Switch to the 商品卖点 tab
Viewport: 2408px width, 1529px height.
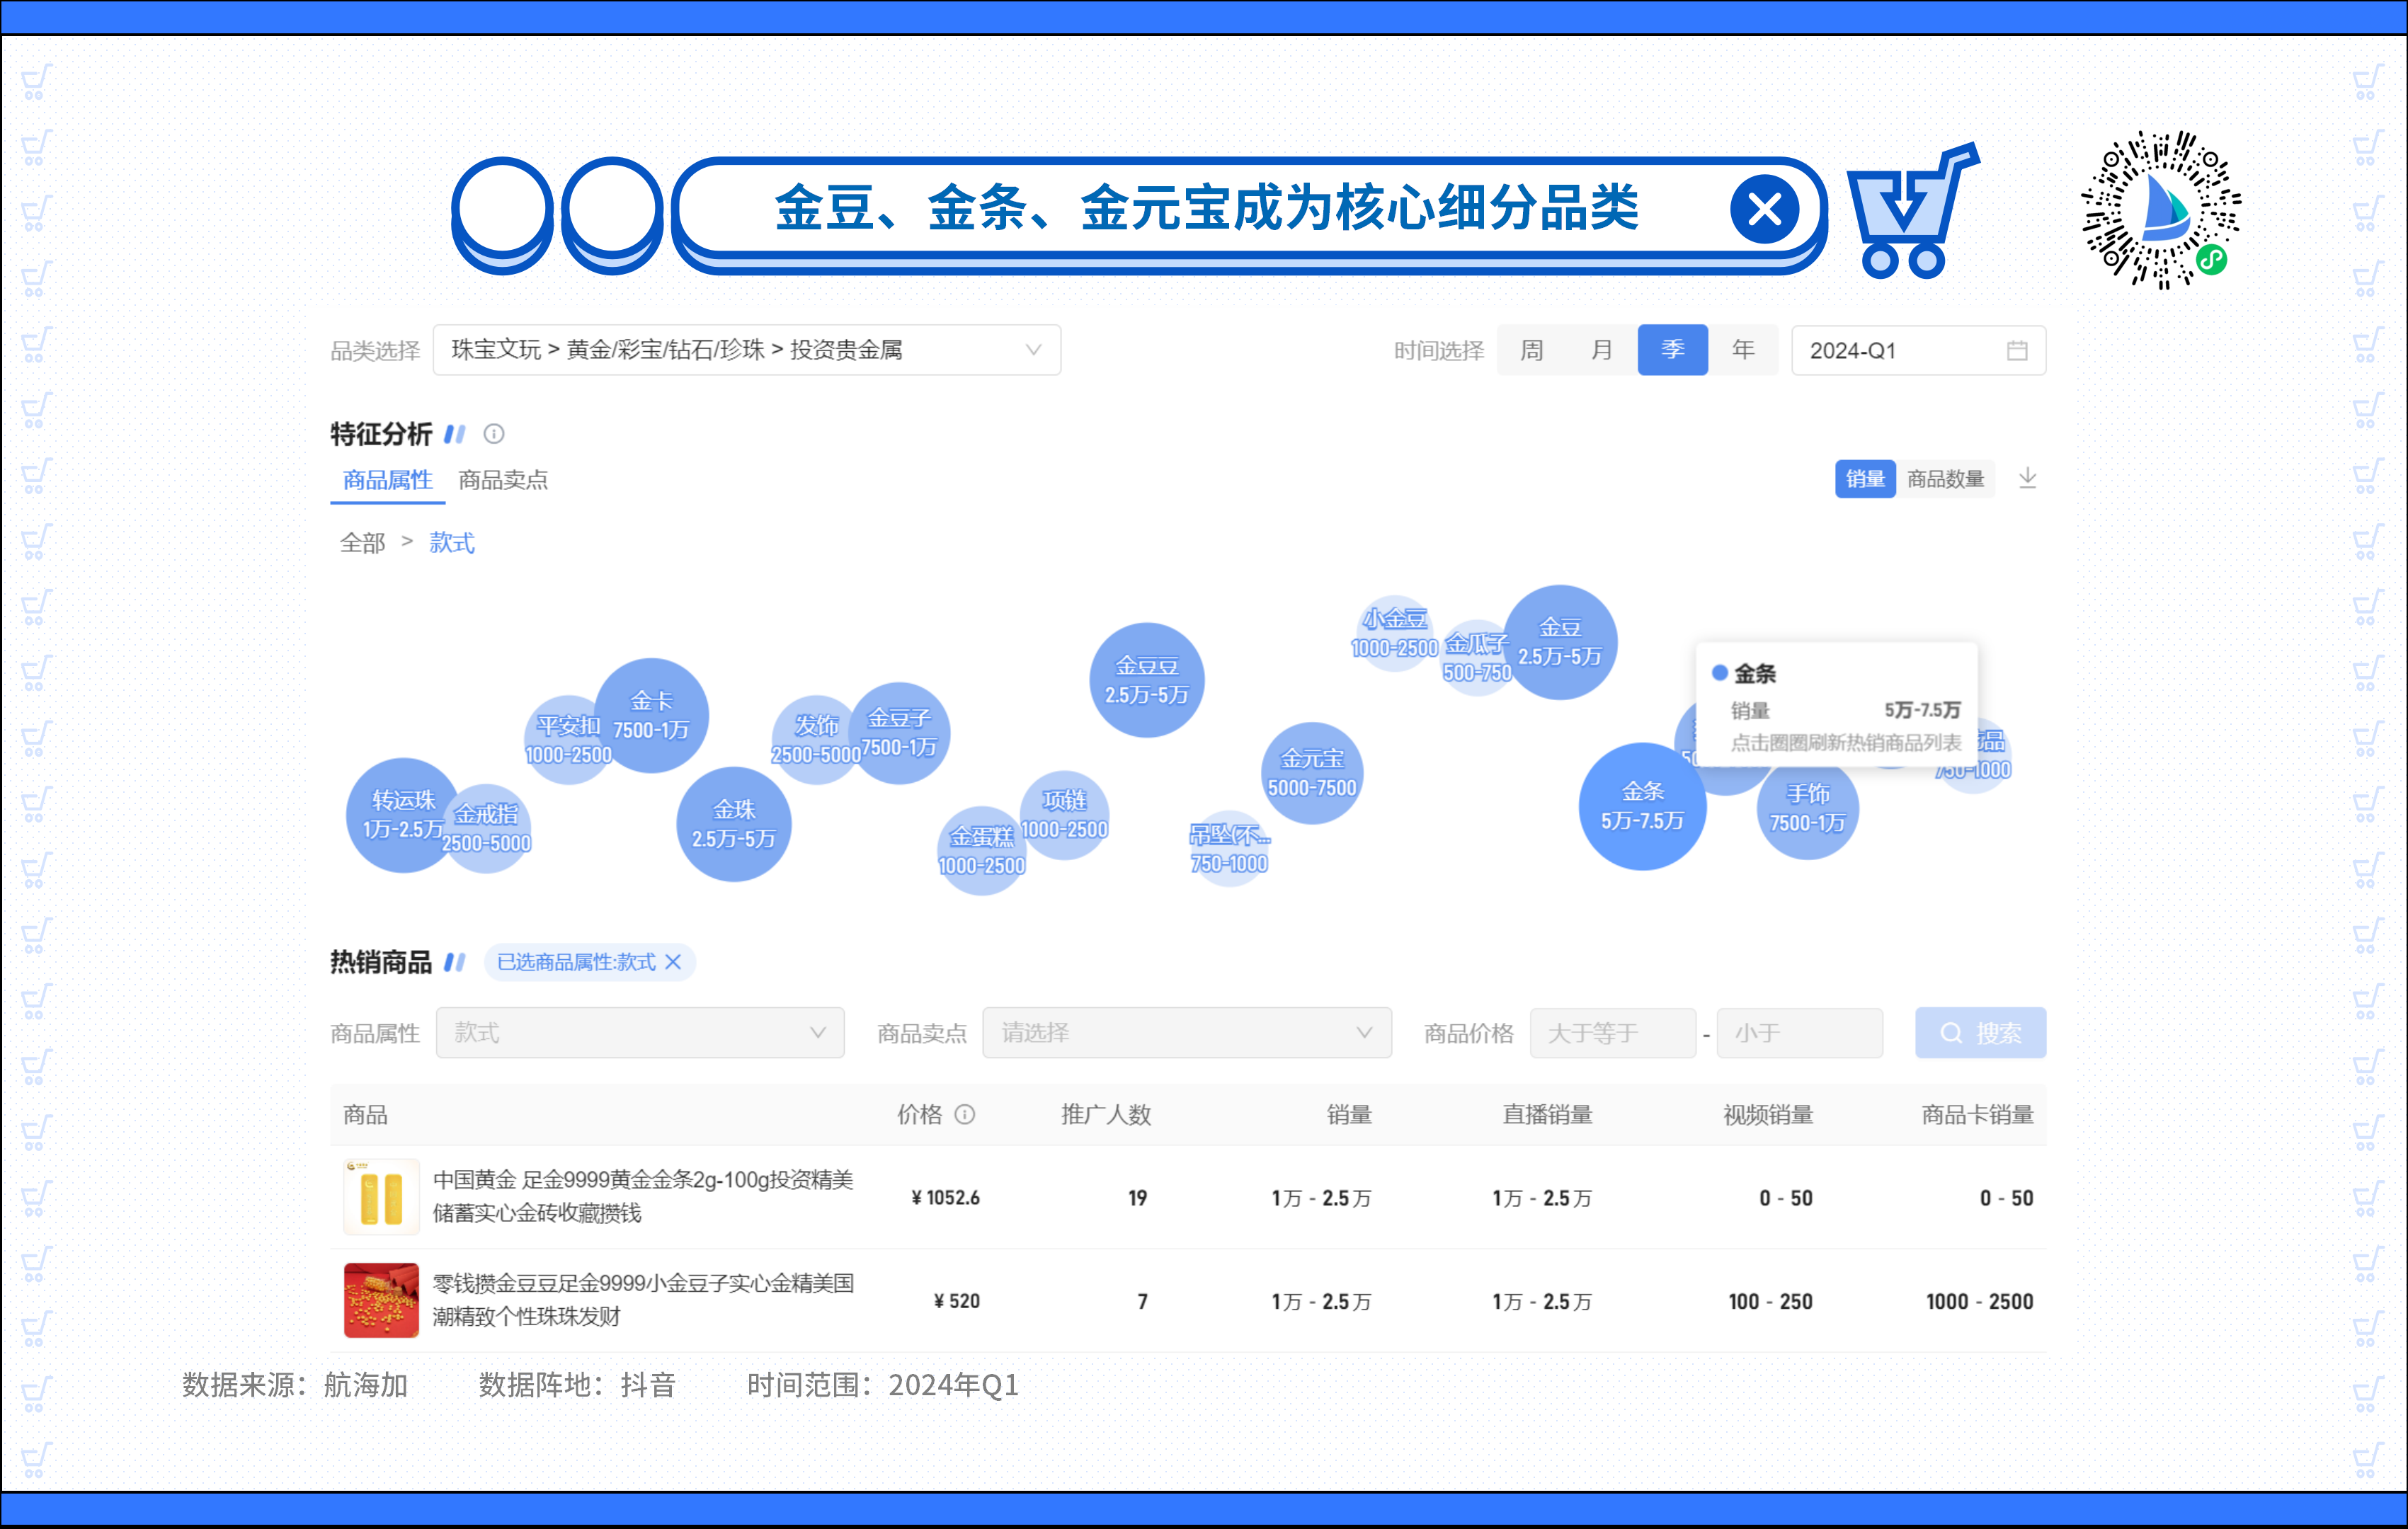click(x=503, y=481)
